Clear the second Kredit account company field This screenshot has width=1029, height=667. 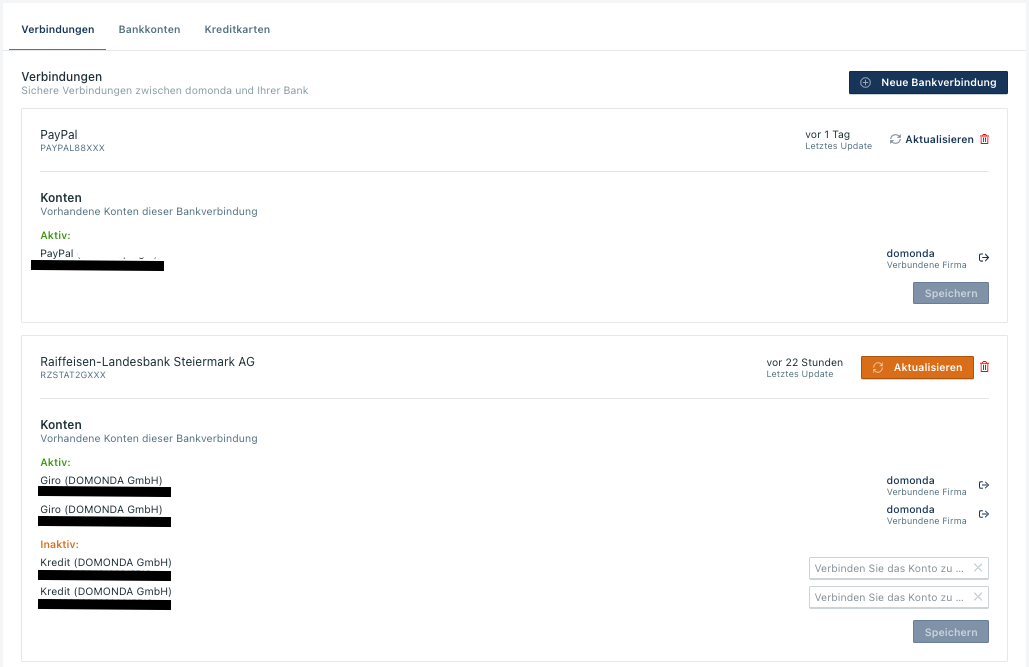[x=978, y=597]
